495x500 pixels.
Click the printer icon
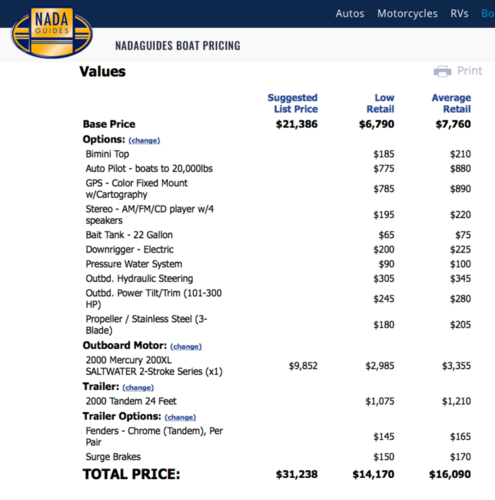(442, 71)
